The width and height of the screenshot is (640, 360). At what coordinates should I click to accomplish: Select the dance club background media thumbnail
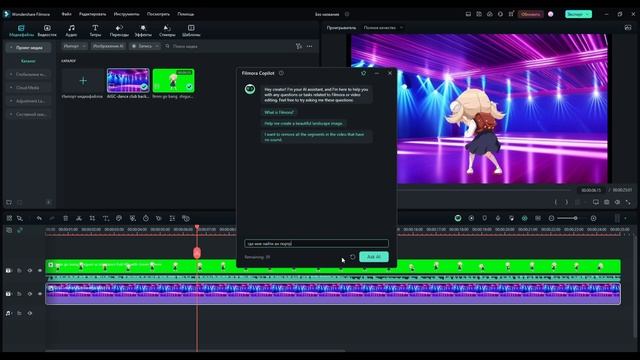click(x=128, y=80)
